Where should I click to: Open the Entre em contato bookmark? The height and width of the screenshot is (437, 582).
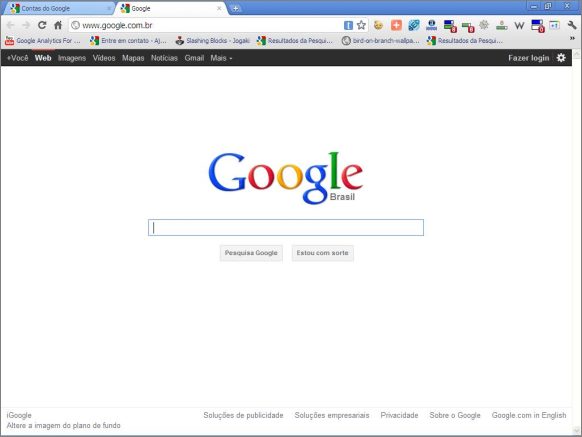click(x=128, y=40)
